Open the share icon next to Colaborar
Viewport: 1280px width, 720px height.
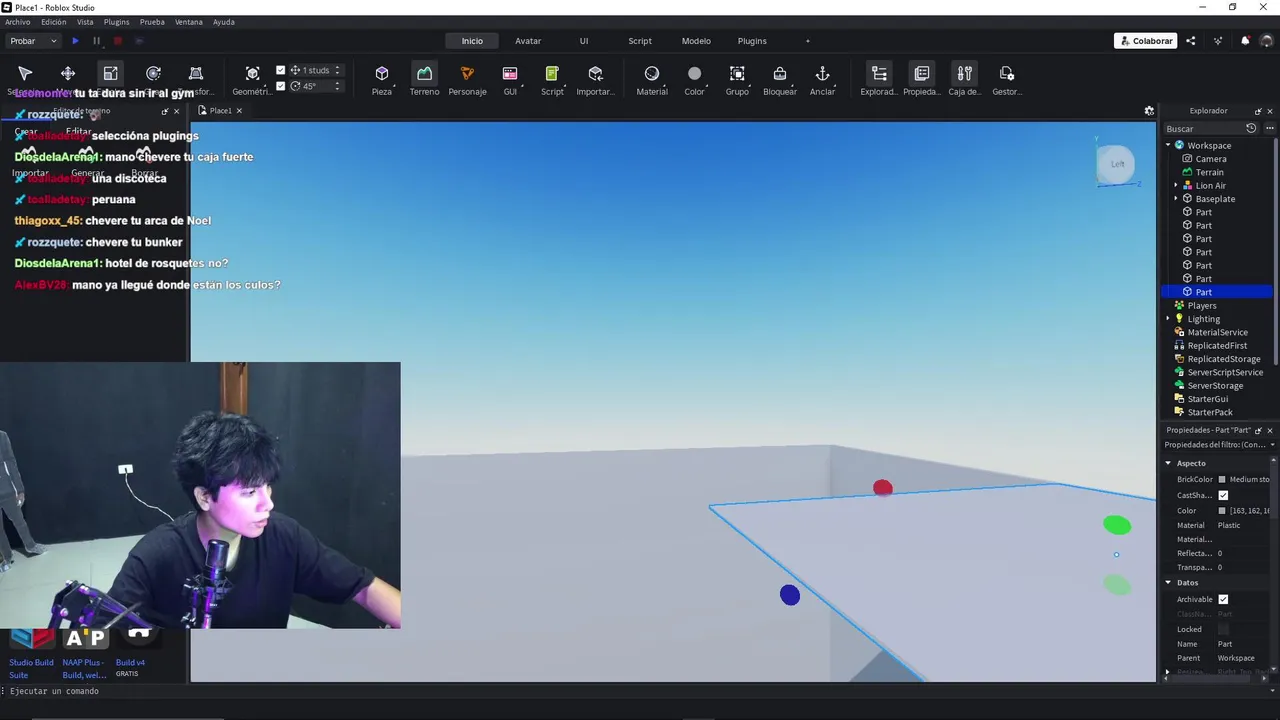[x=1190, y=41]
